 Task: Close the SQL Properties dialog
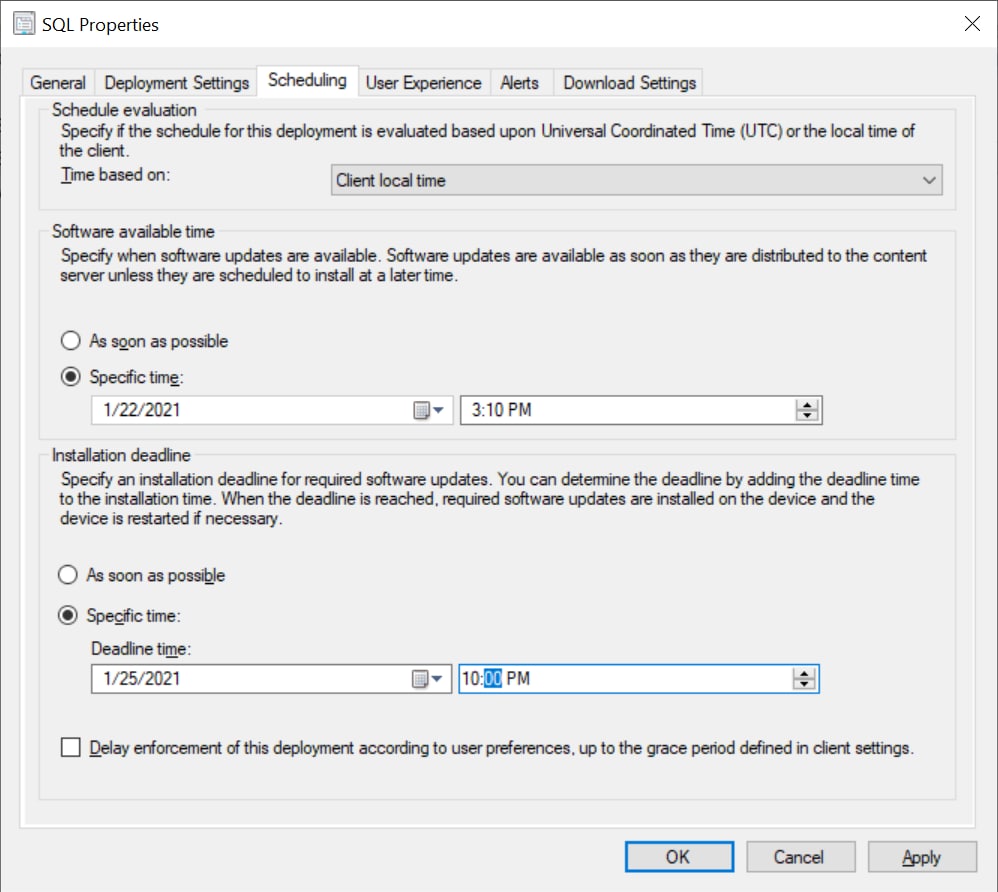971,24
